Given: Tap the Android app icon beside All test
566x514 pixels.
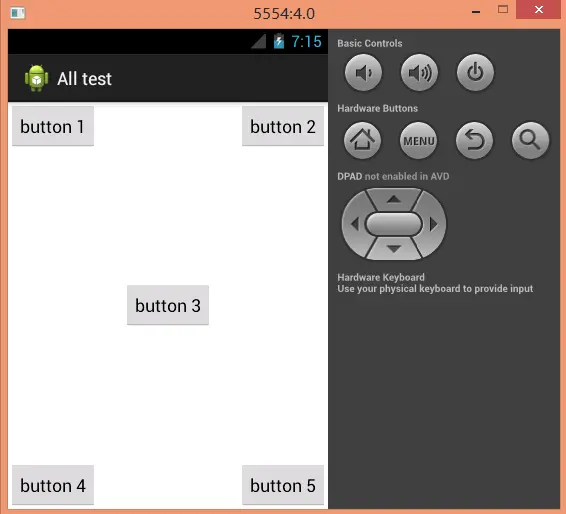Looking at the screenshot, I should 36,78.
